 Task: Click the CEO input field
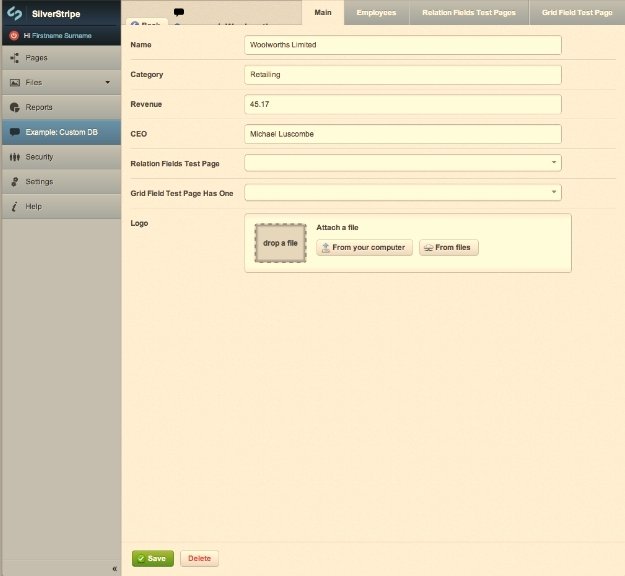coord(403,134)
